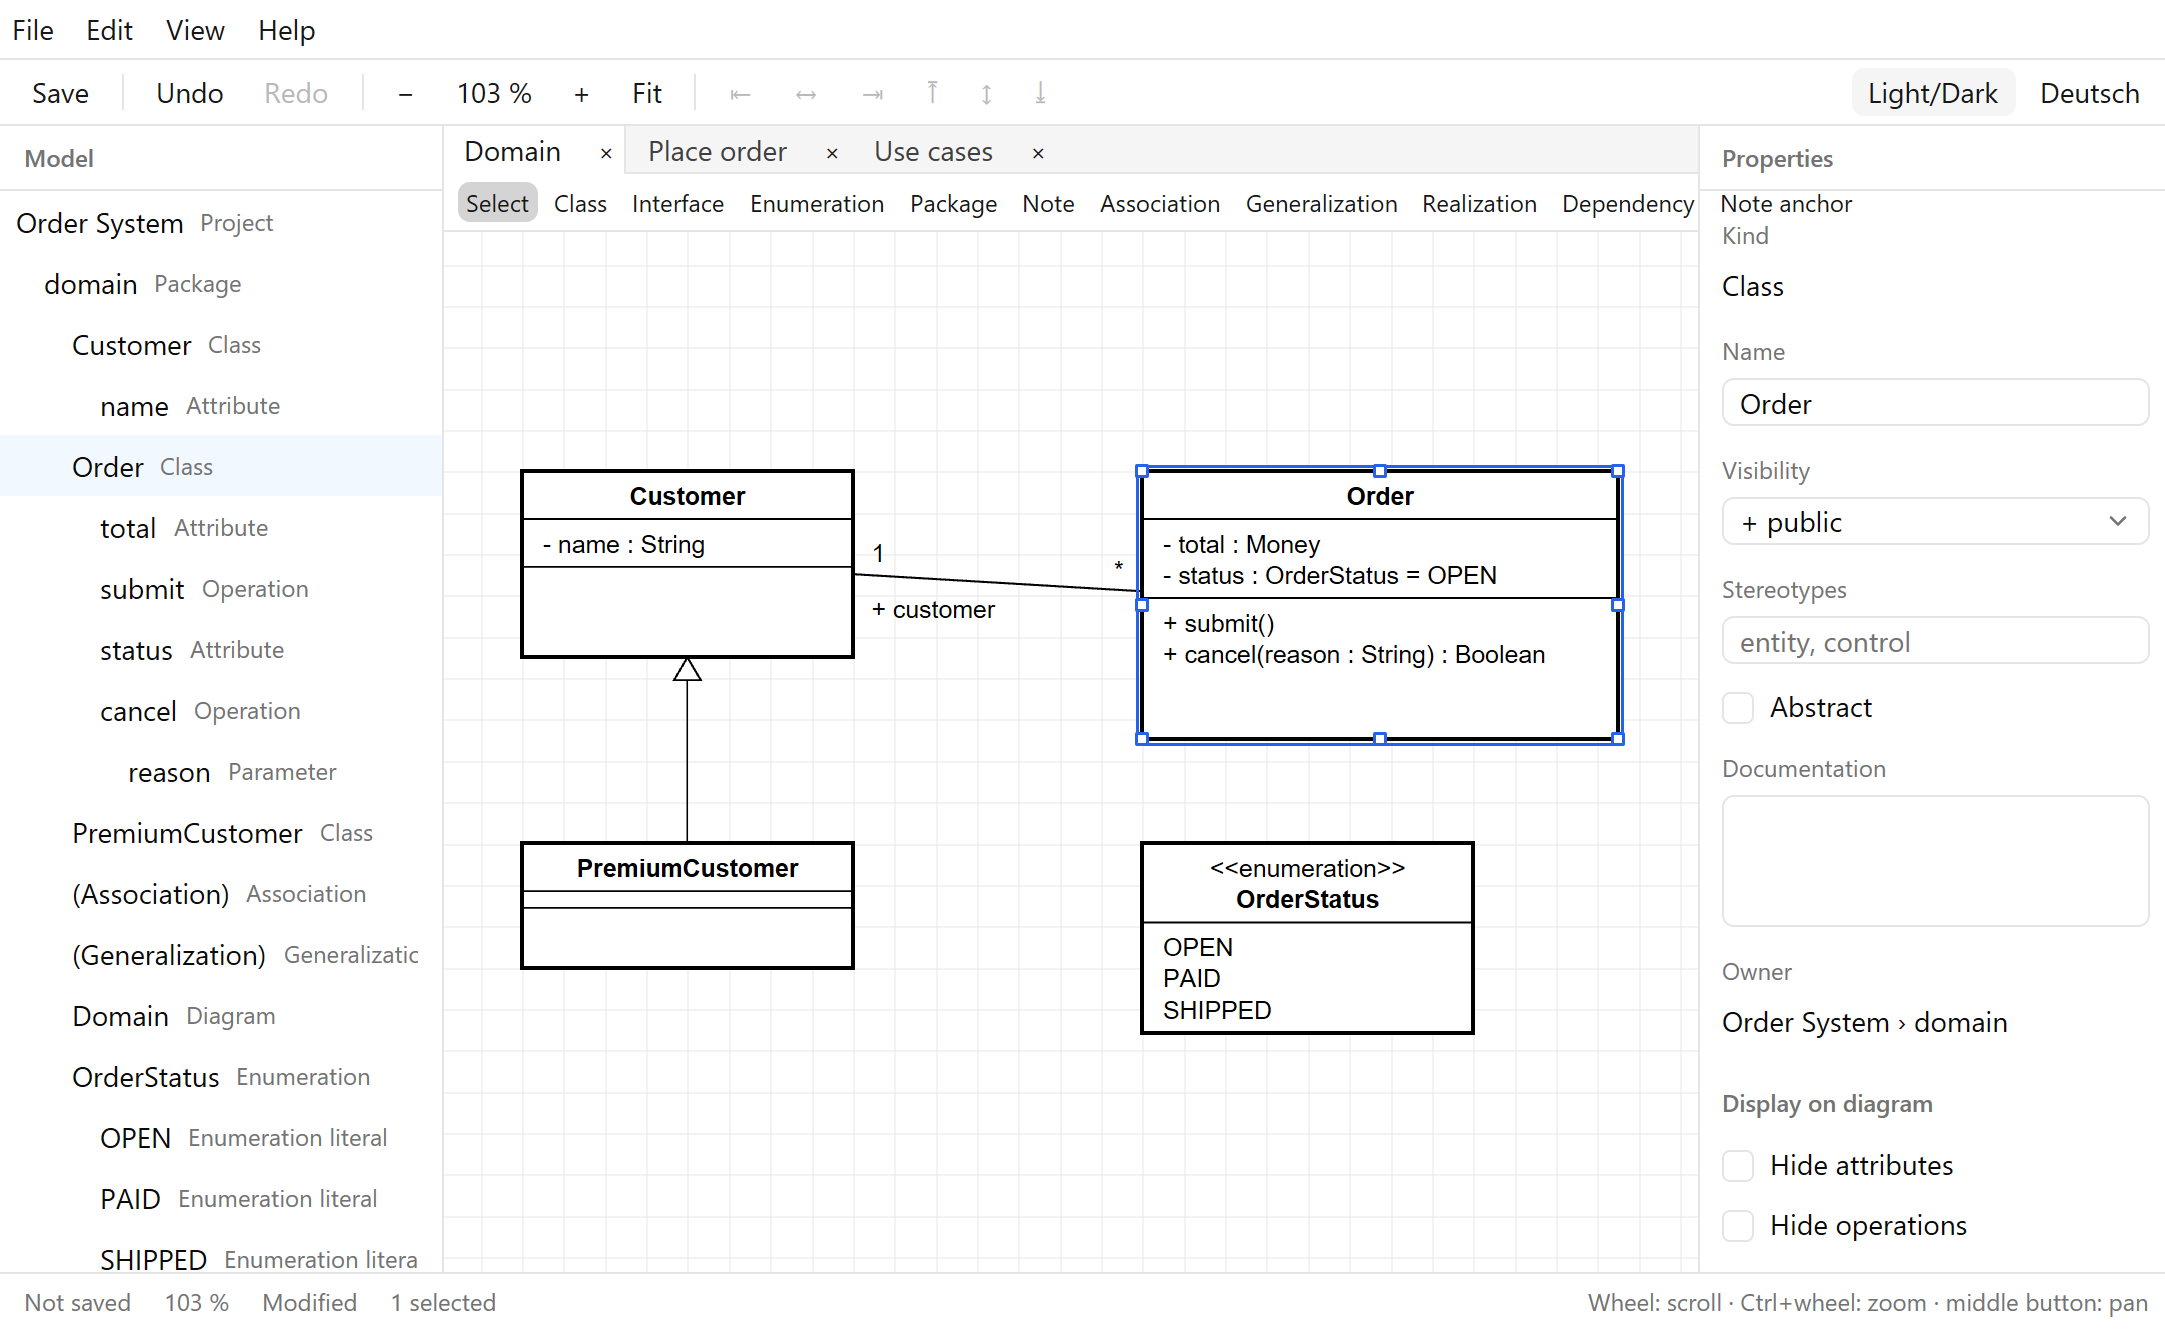Open the Visibility dropdown
Screen dimensions: 2165x1329
(1935, 522)
